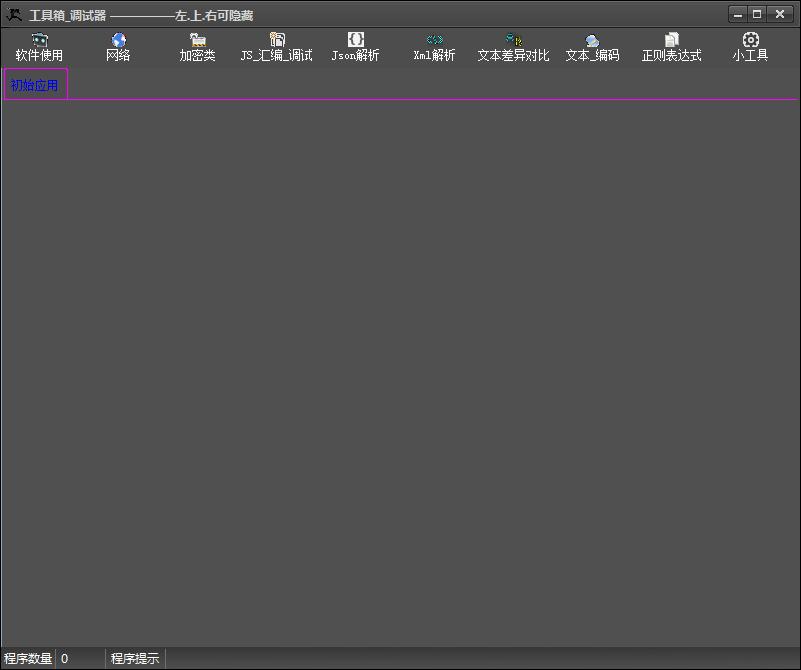Click the 程序数量 status bar label
Viewport: 801px width, 670px height.
click(x=28, y=659)
